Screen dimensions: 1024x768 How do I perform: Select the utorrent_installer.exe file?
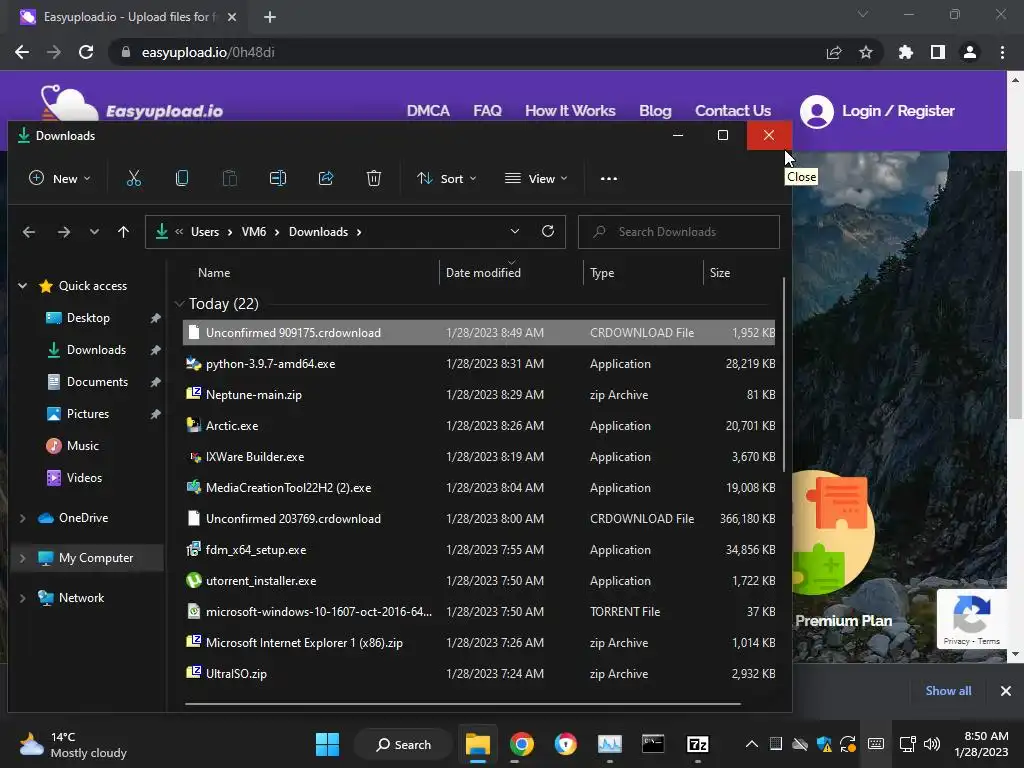479,581
